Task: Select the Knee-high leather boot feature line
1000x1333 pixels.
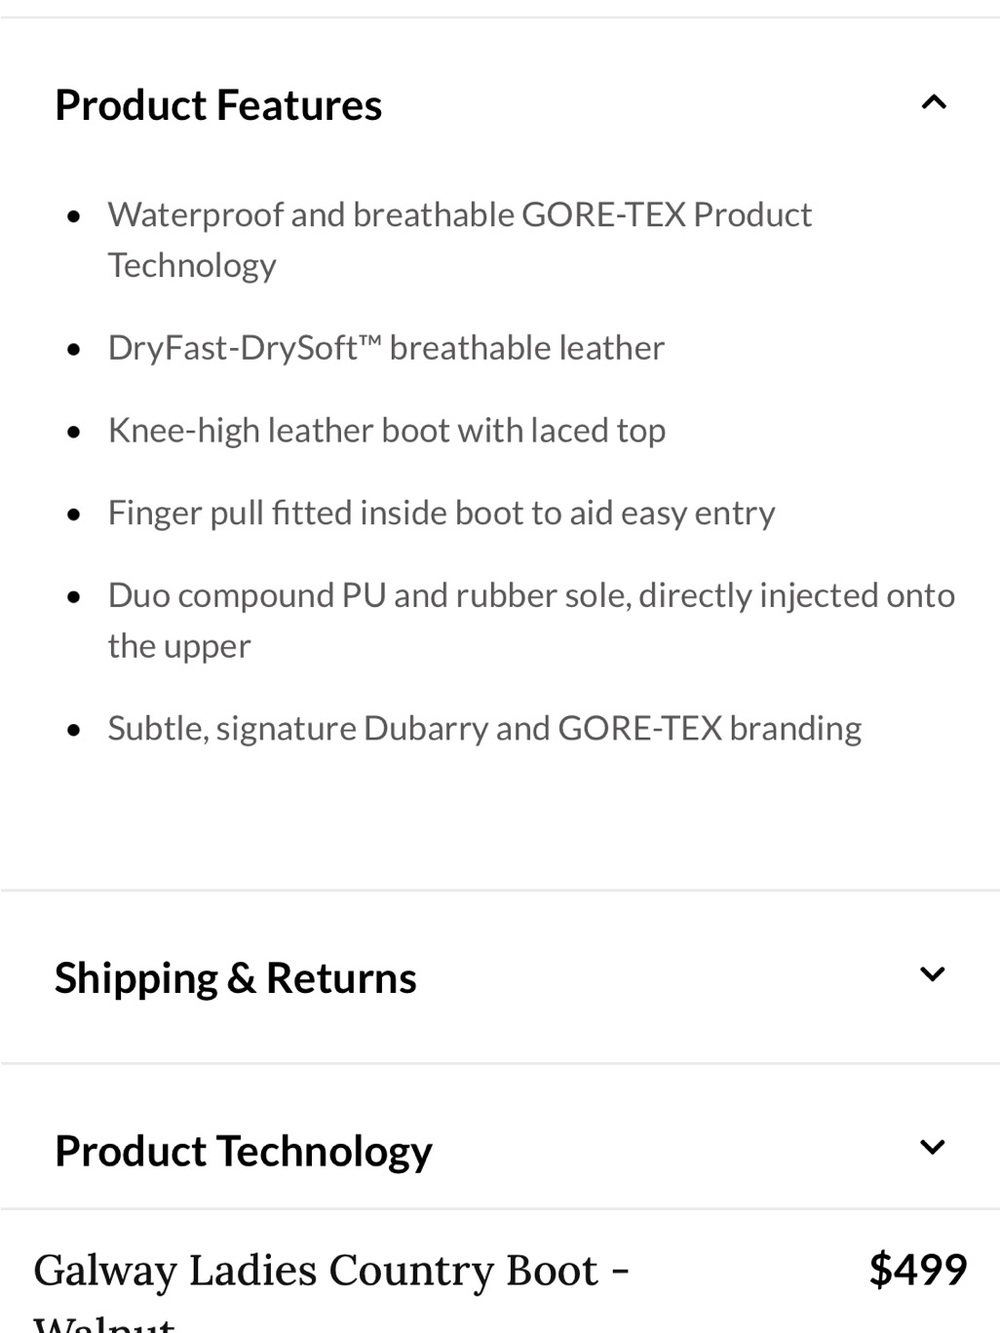Action: click(387, 431)
